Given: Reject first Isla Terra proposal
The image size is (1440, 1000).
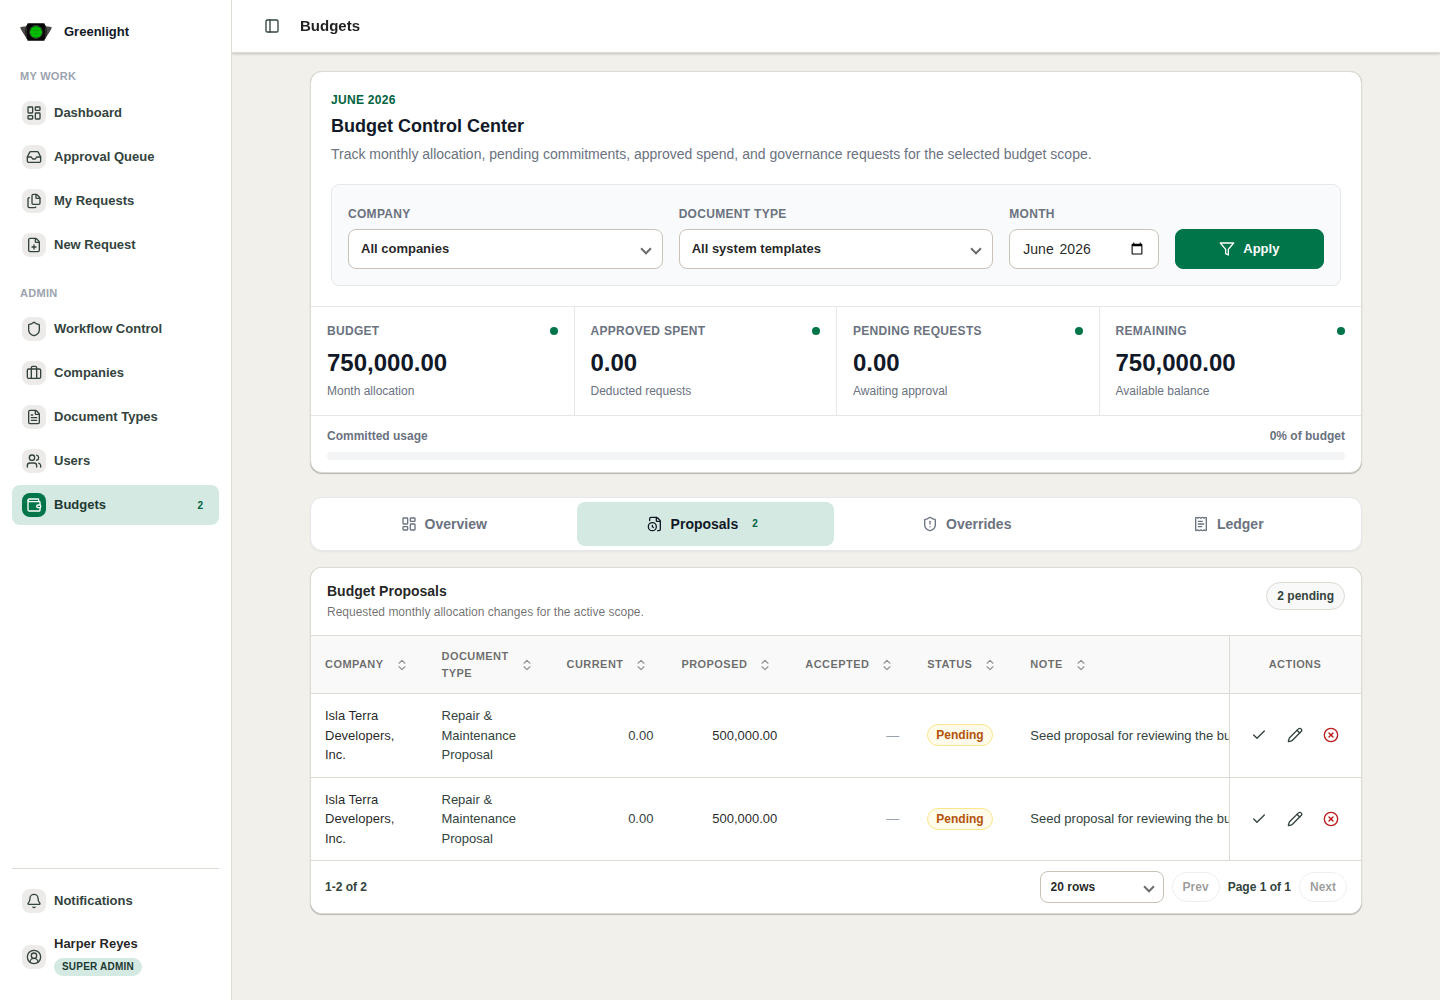Looking at the screenshot, I should tap(1331, 735).
